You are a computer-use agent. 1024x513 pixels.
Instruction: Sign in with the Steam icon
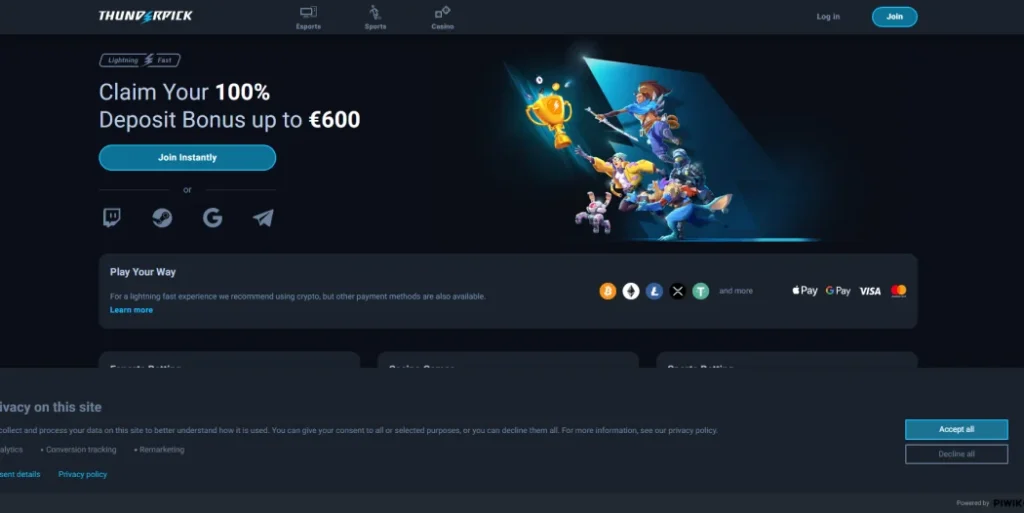[x=162, y=217]
